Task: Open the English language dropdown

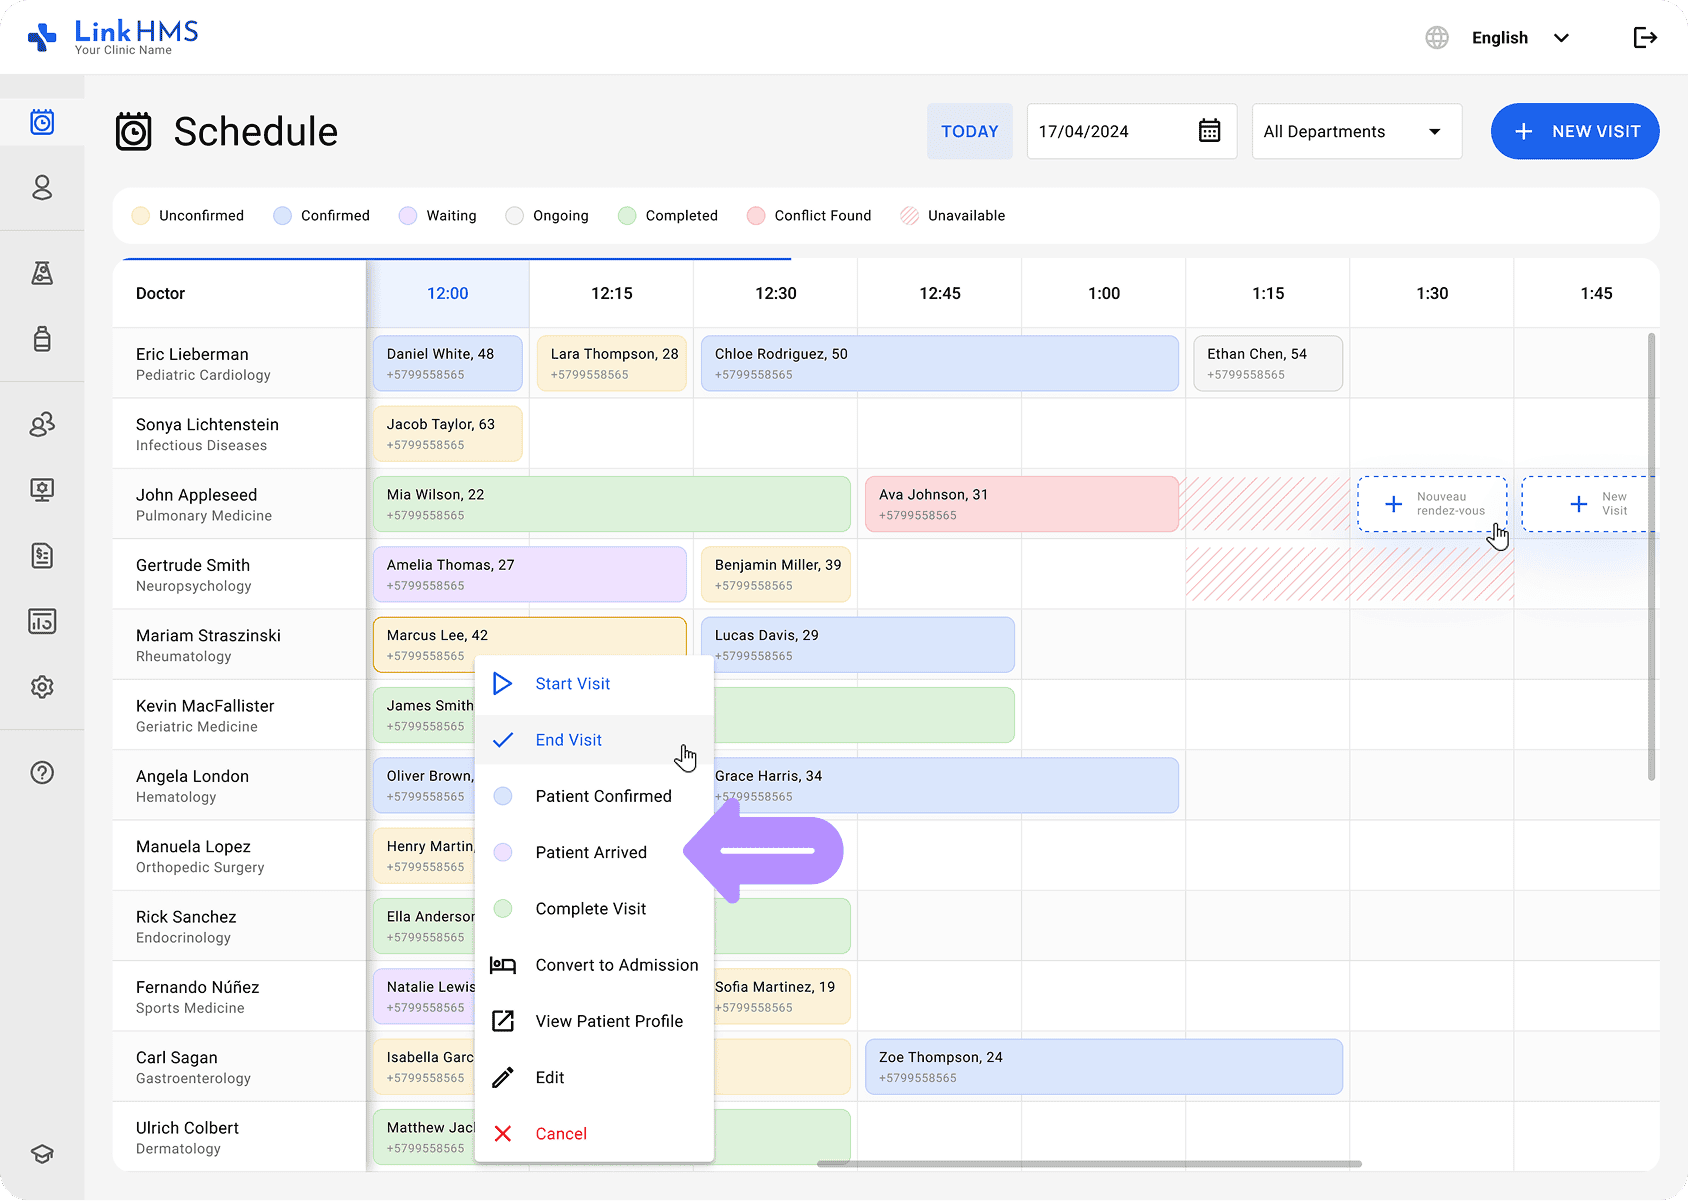Action: tap(1518, 38)
